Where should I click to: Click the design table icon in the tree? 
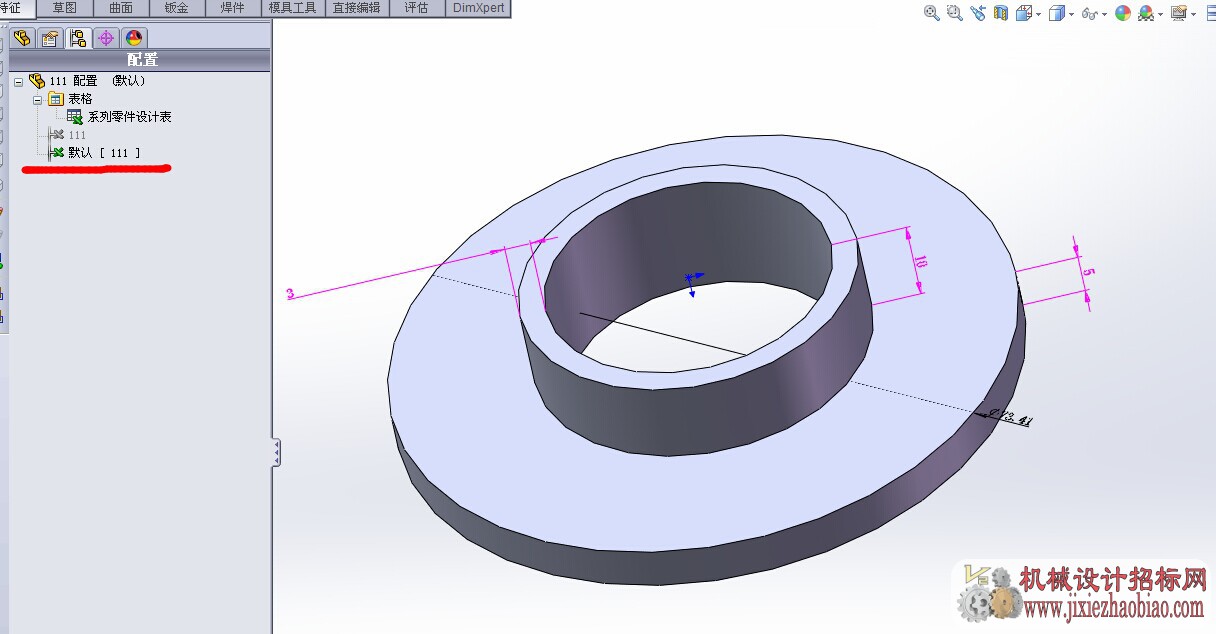pyautogui.click(x=75, y=117)
